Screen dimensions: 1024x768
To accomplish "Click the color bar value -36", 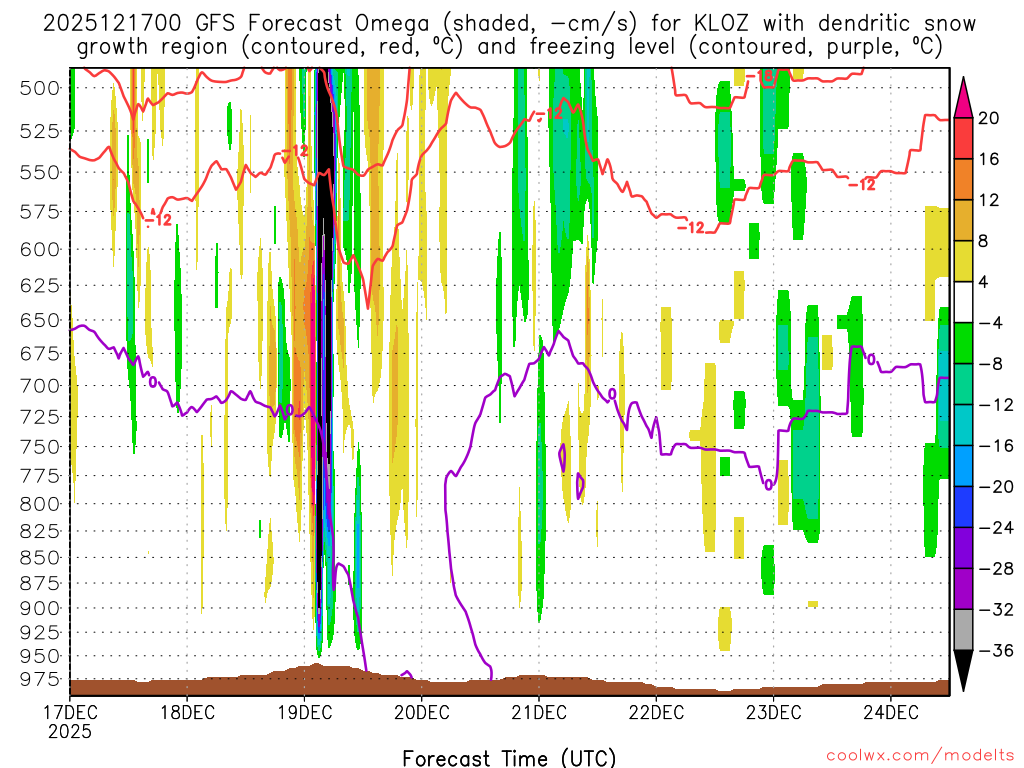I will [x=996, y=650].
